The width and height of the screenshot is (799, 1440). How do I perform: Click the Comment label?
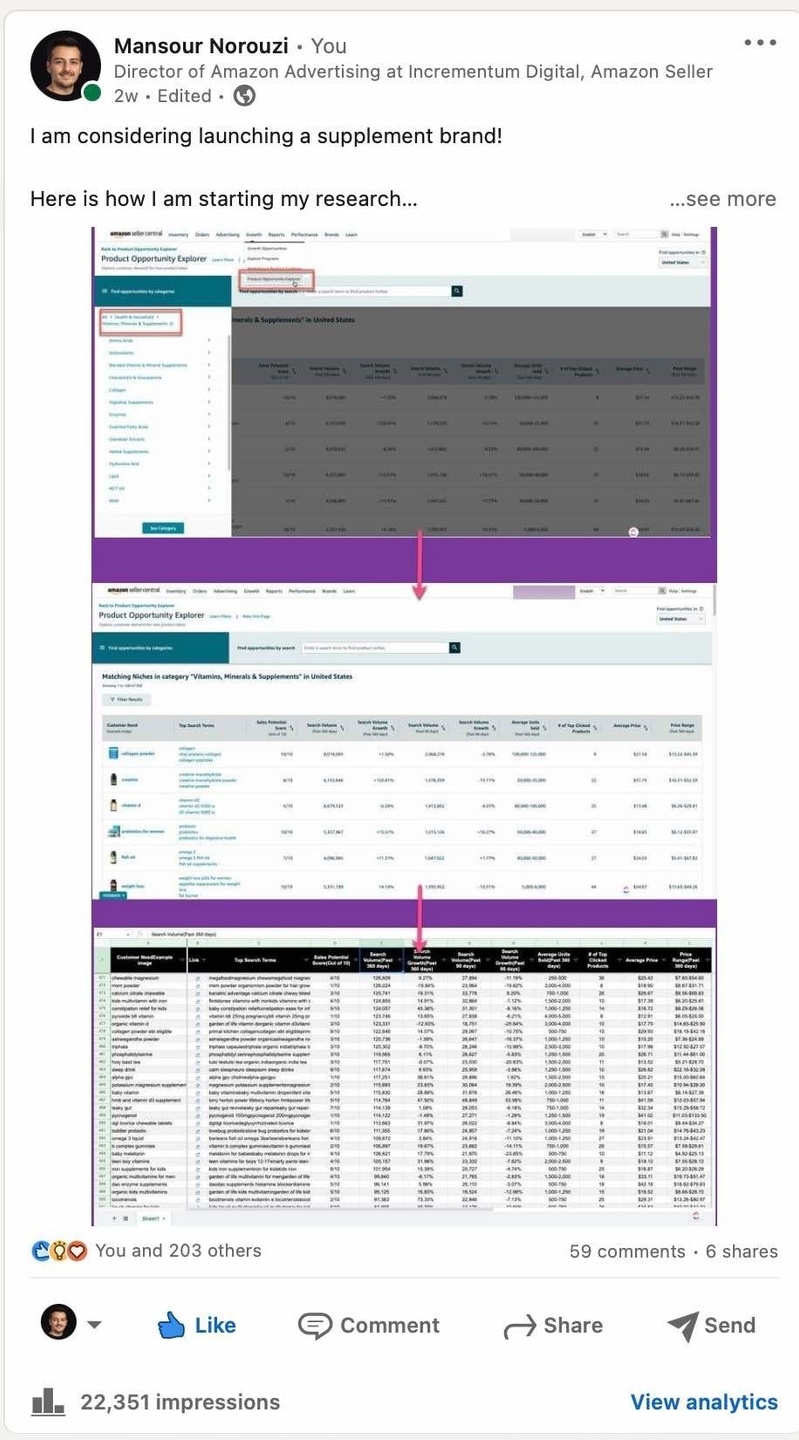click(x=390, y=1326)
